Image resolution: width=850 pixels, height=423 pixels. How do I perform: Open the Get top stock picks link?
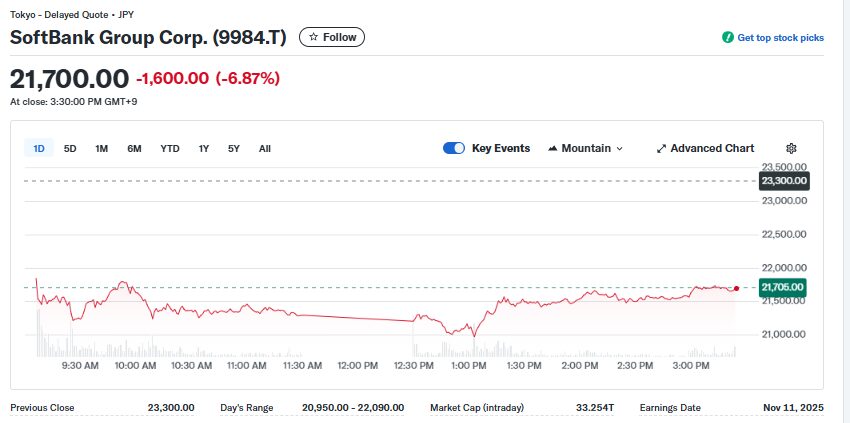(780, 37)
